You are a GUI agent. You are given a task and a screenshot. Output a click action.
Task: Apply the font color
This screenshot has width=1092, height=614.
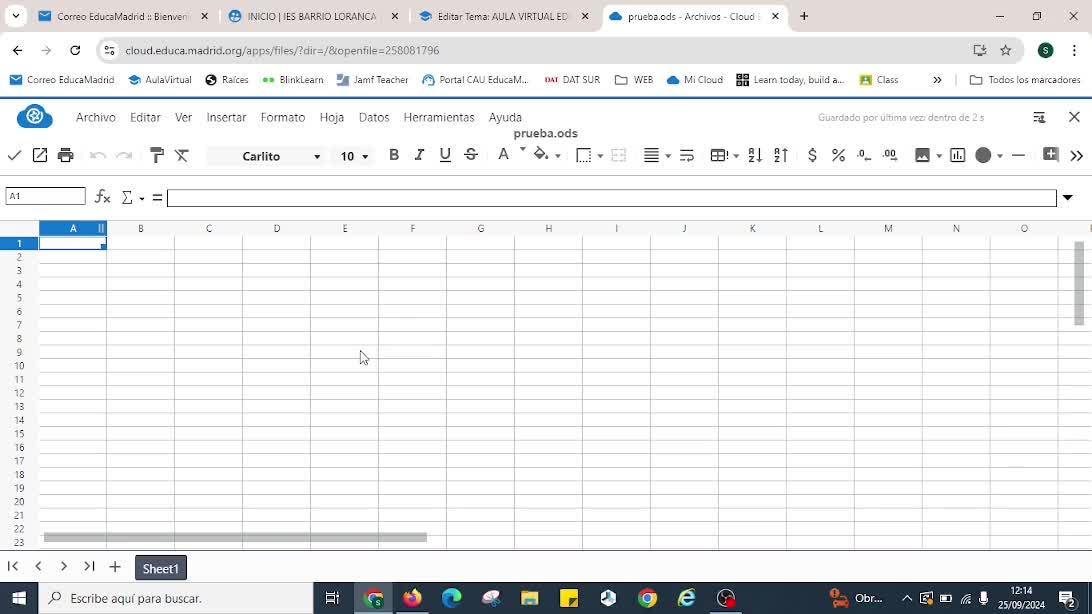click(x=504, y=155)
